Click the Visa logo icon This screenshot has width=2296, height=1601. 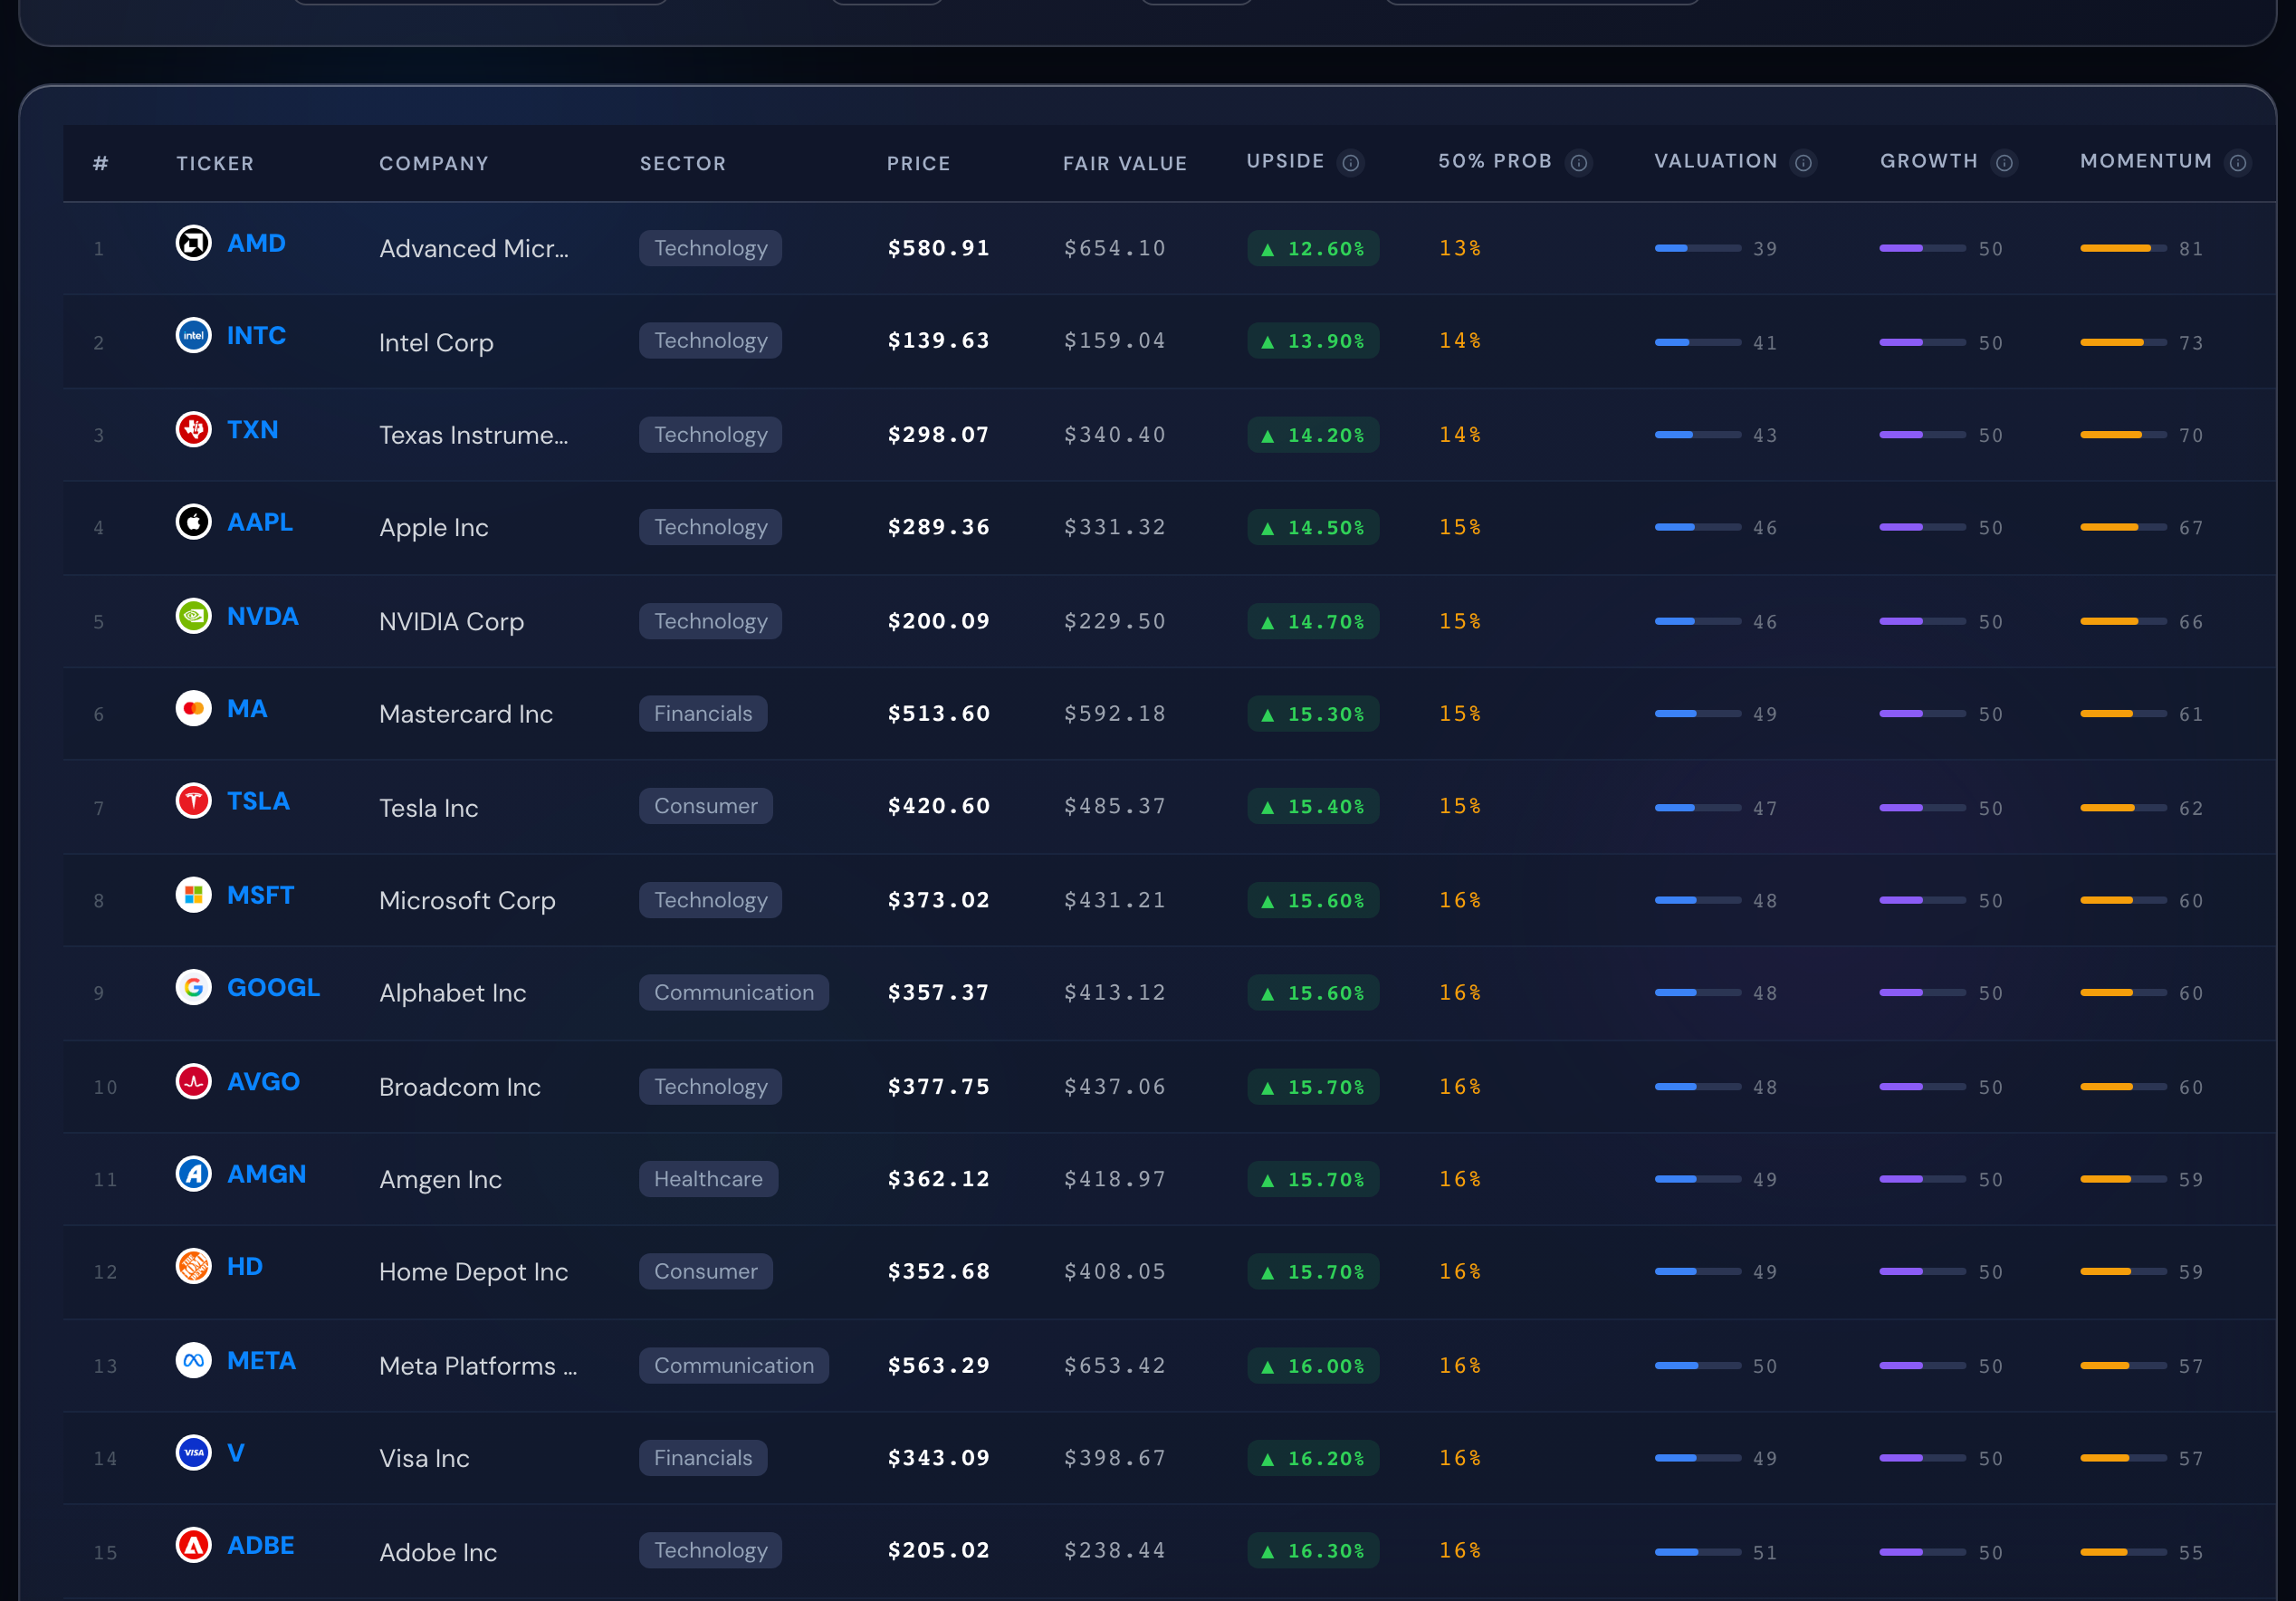pyautogui.click(x=193, y=1453)
